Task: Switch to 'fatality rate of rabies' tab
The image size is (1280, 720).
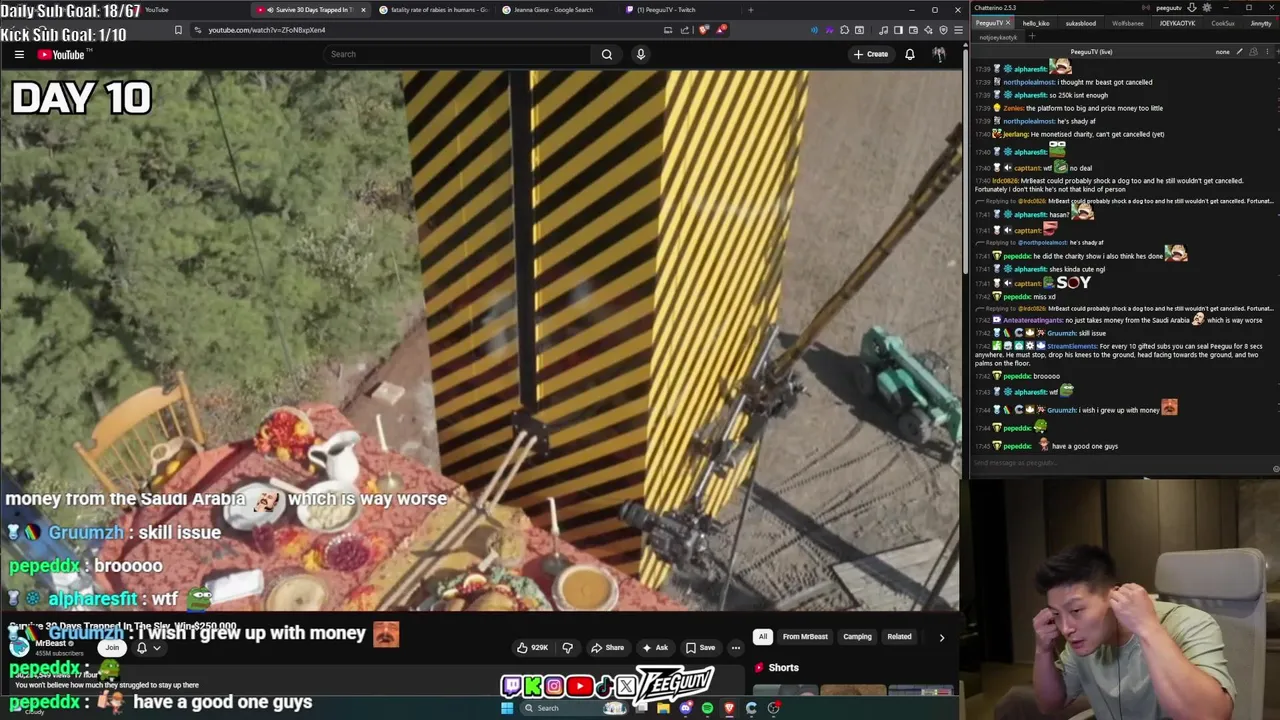Action: point(433,10)
